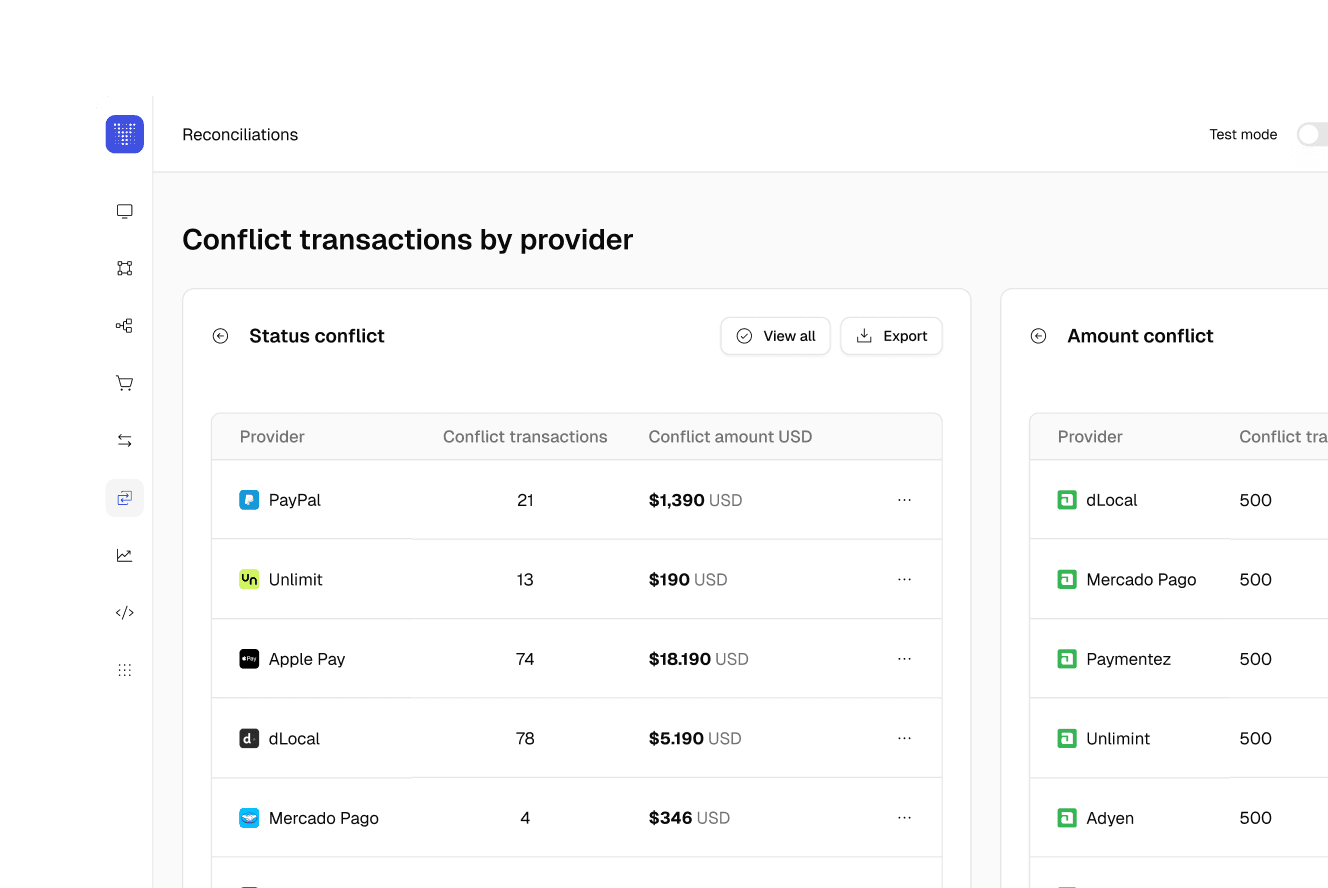1328x888 pixels.
Task: Select the PayPal provider name
Action: click(x=295, y=500)
